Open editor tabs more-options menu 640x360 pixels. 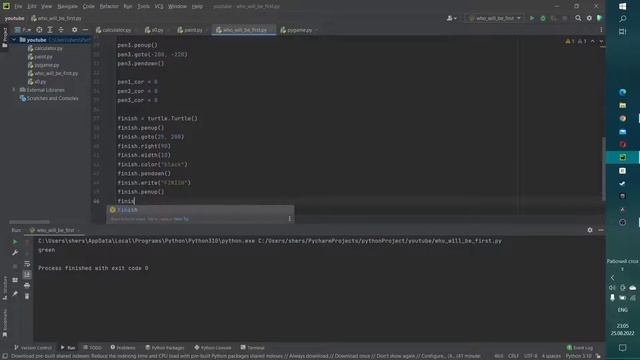click(x=601, y=30)
